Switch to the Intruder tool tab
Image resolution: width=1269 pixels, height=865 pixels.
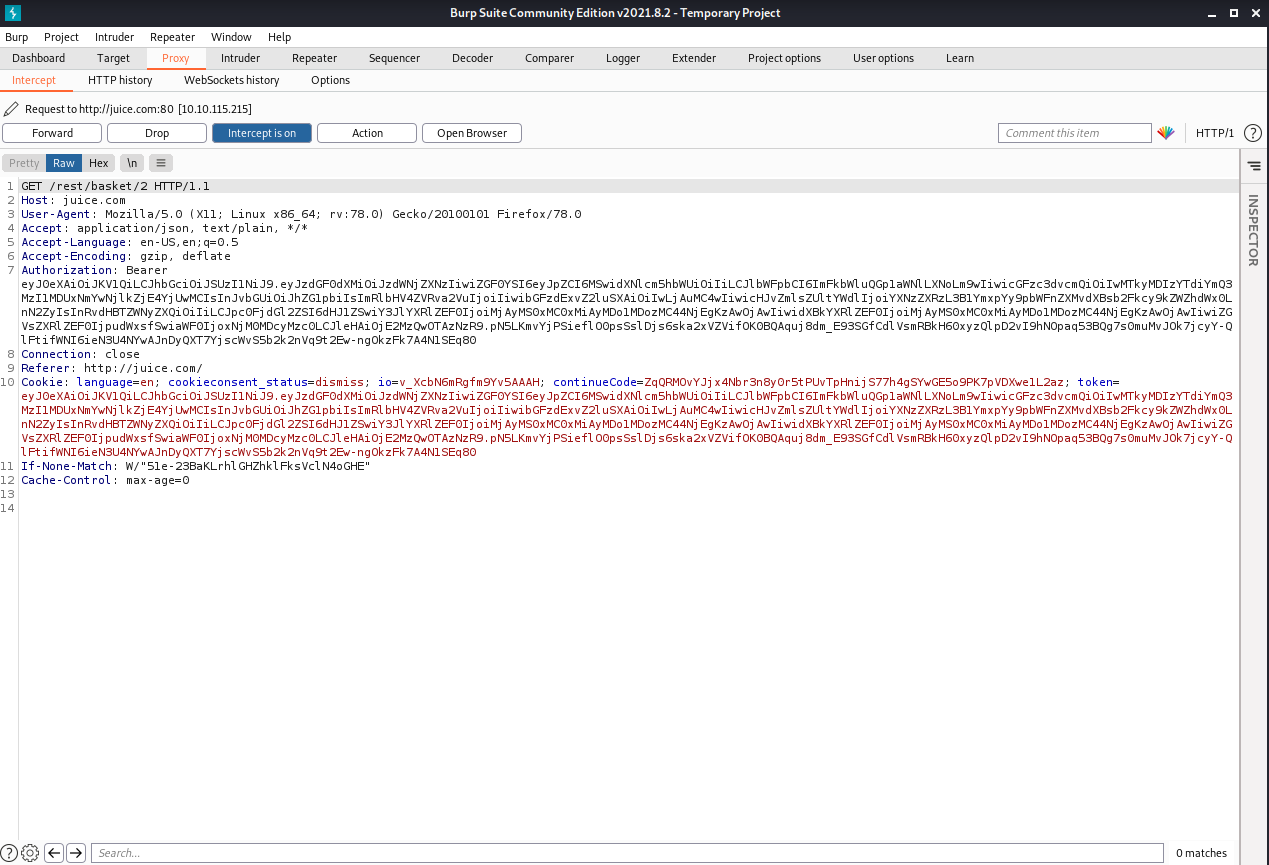click(240, 58)
